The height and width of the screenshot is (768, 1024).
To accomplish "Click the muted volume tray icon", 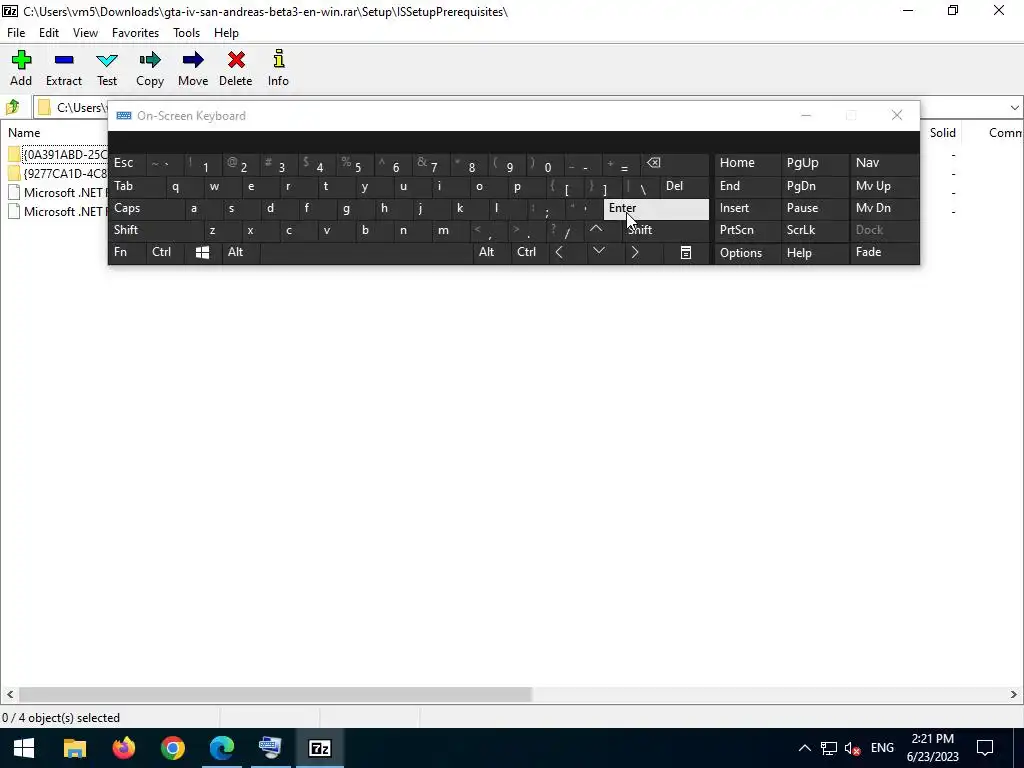I will (852, 748).
